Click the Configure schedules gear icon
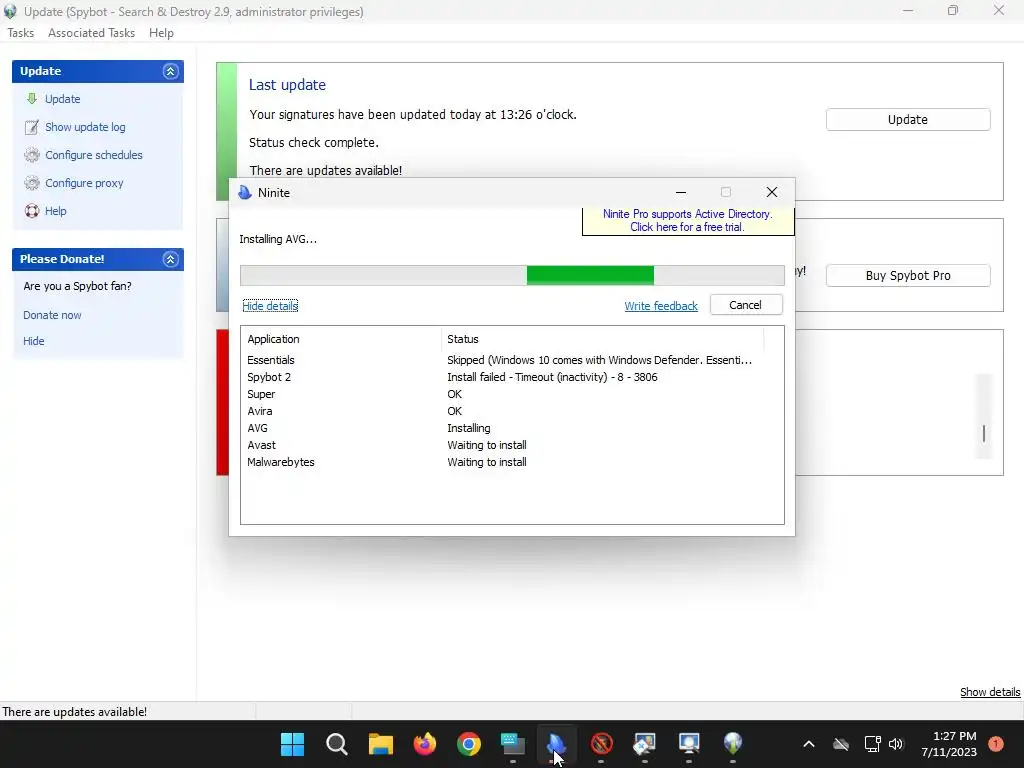 tap(31, 155)
